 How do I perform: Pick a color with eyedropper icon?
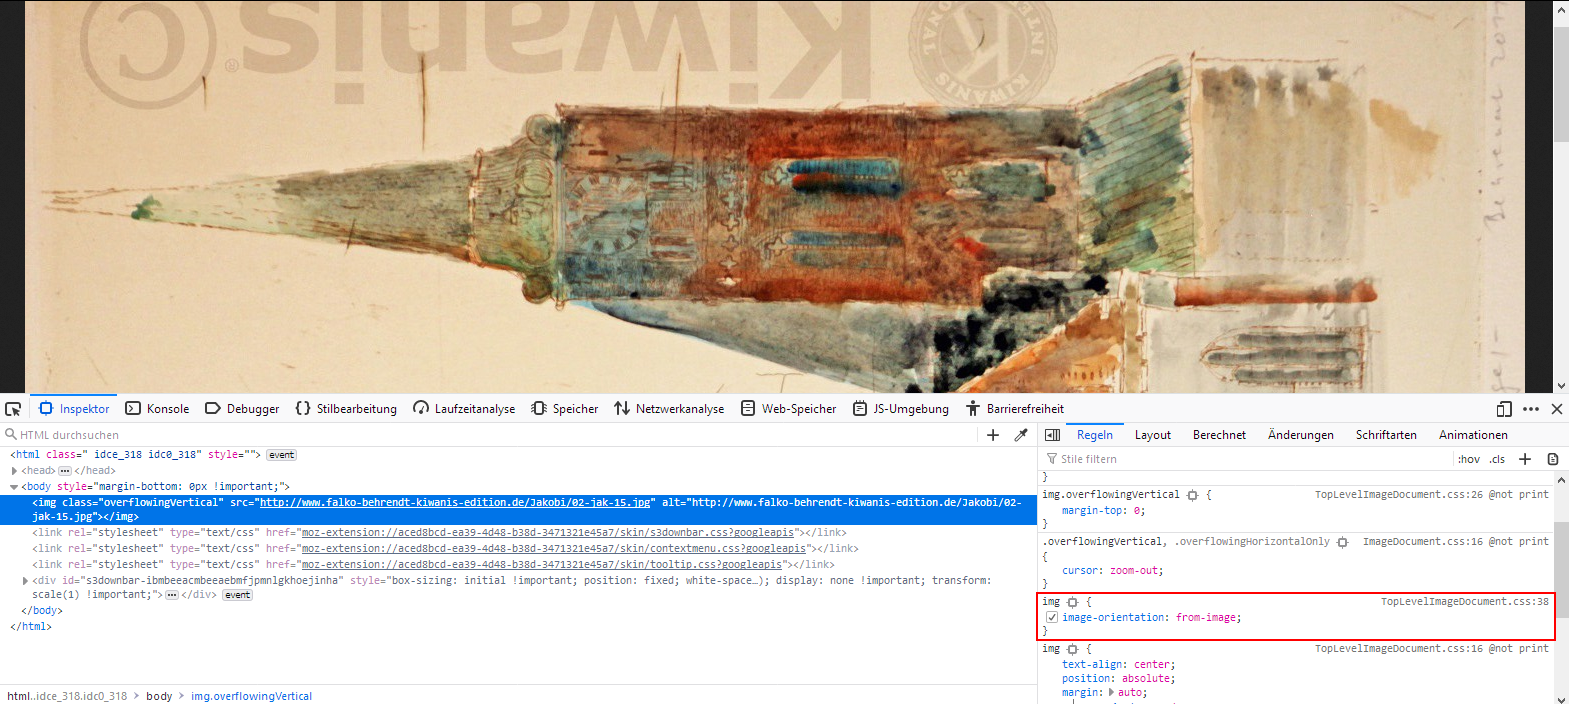point(1021,435)
